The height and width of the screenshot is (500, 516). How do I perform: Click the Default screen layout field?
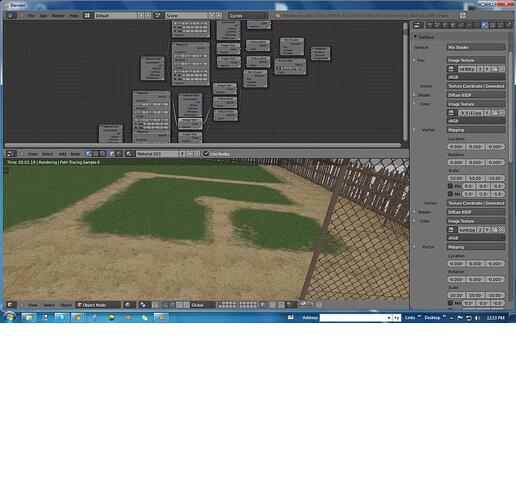tap(116, 15)
